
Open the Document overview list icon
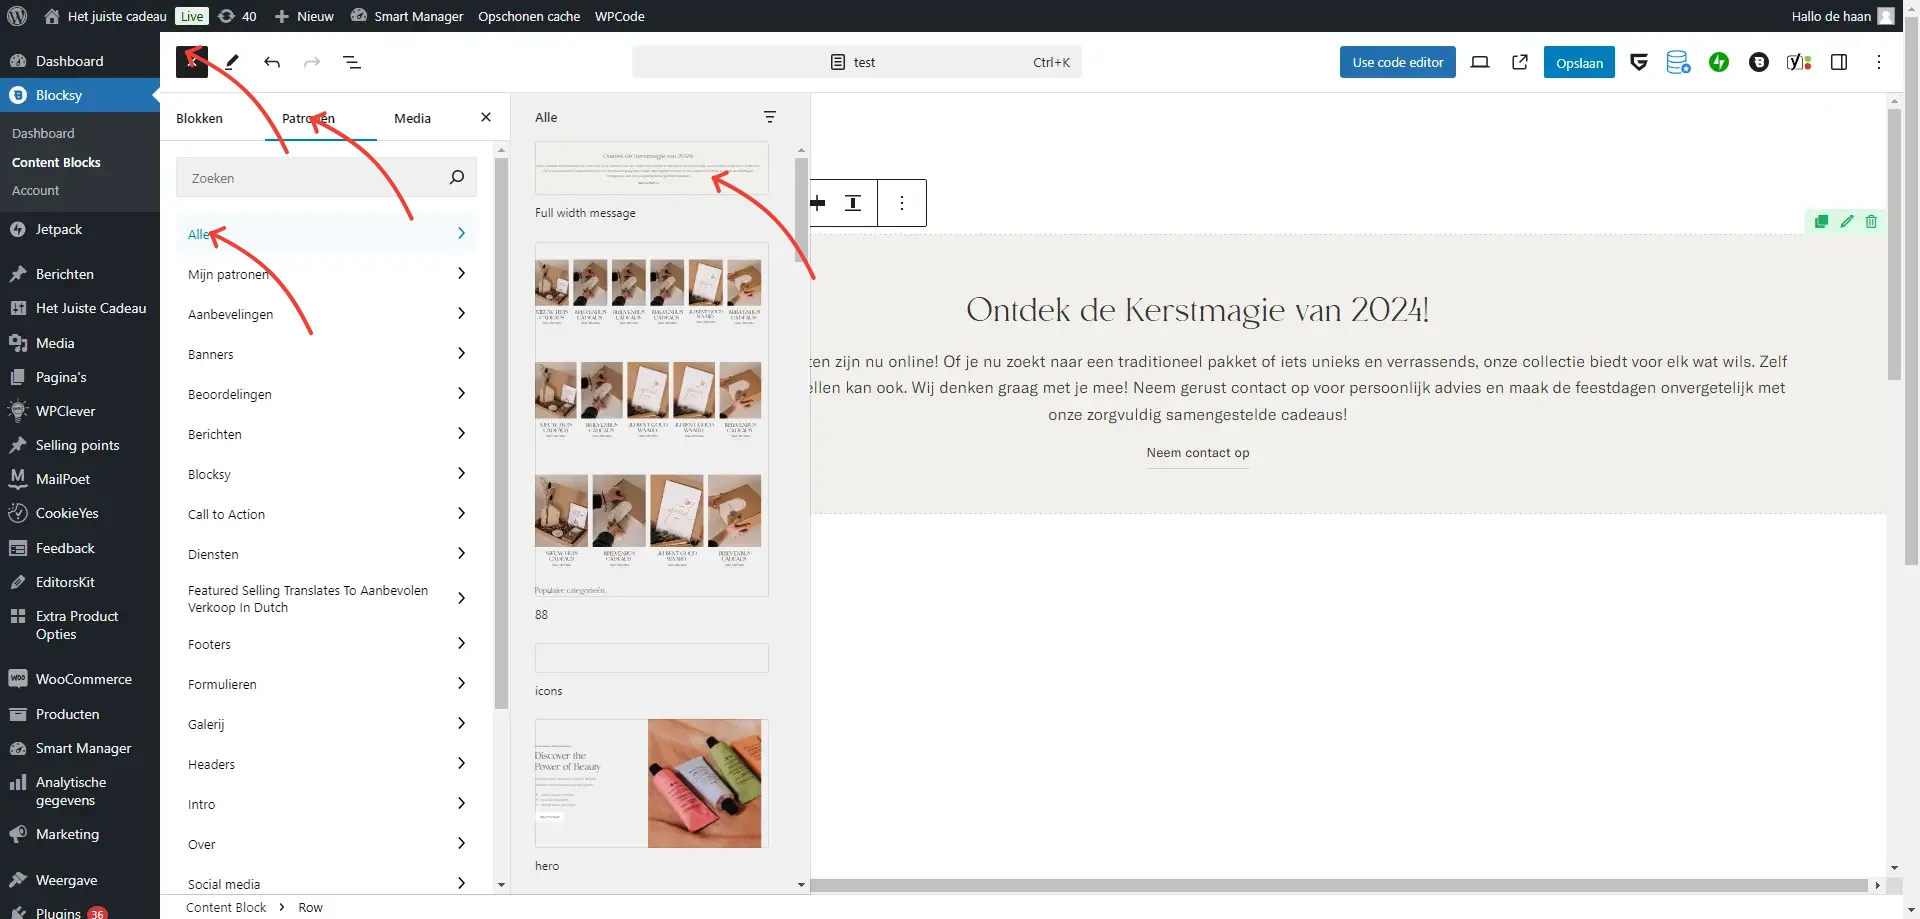coord(352,62)
